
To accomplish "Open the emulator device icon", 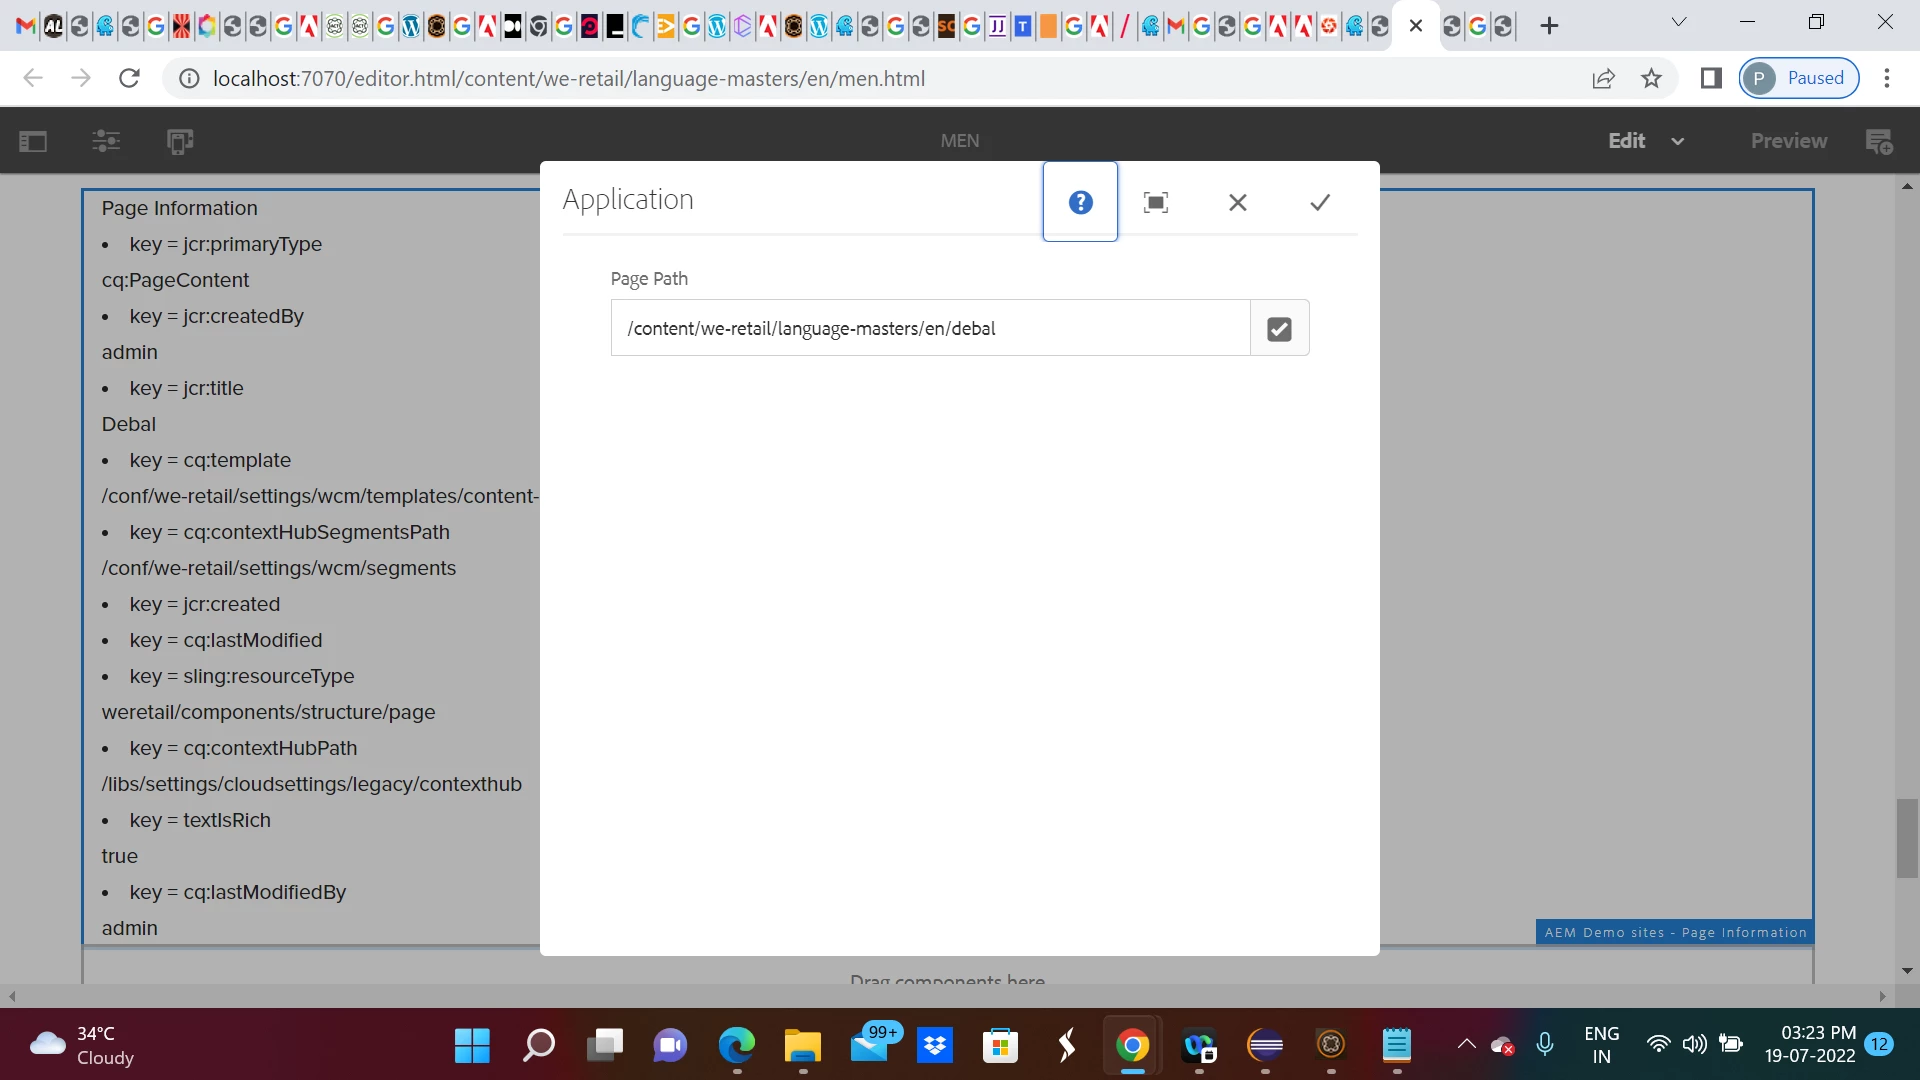I will tap(180, 141).
